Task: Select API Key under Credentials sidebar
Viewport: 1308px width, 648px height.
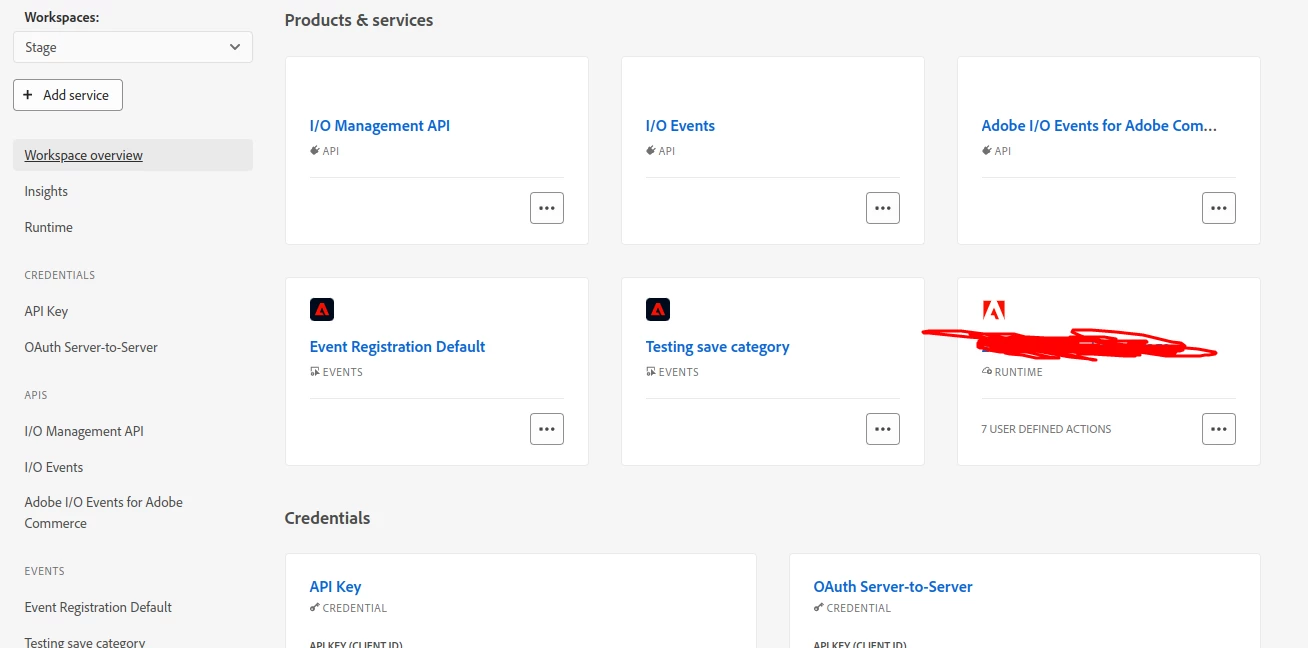Action: (46, 311)
